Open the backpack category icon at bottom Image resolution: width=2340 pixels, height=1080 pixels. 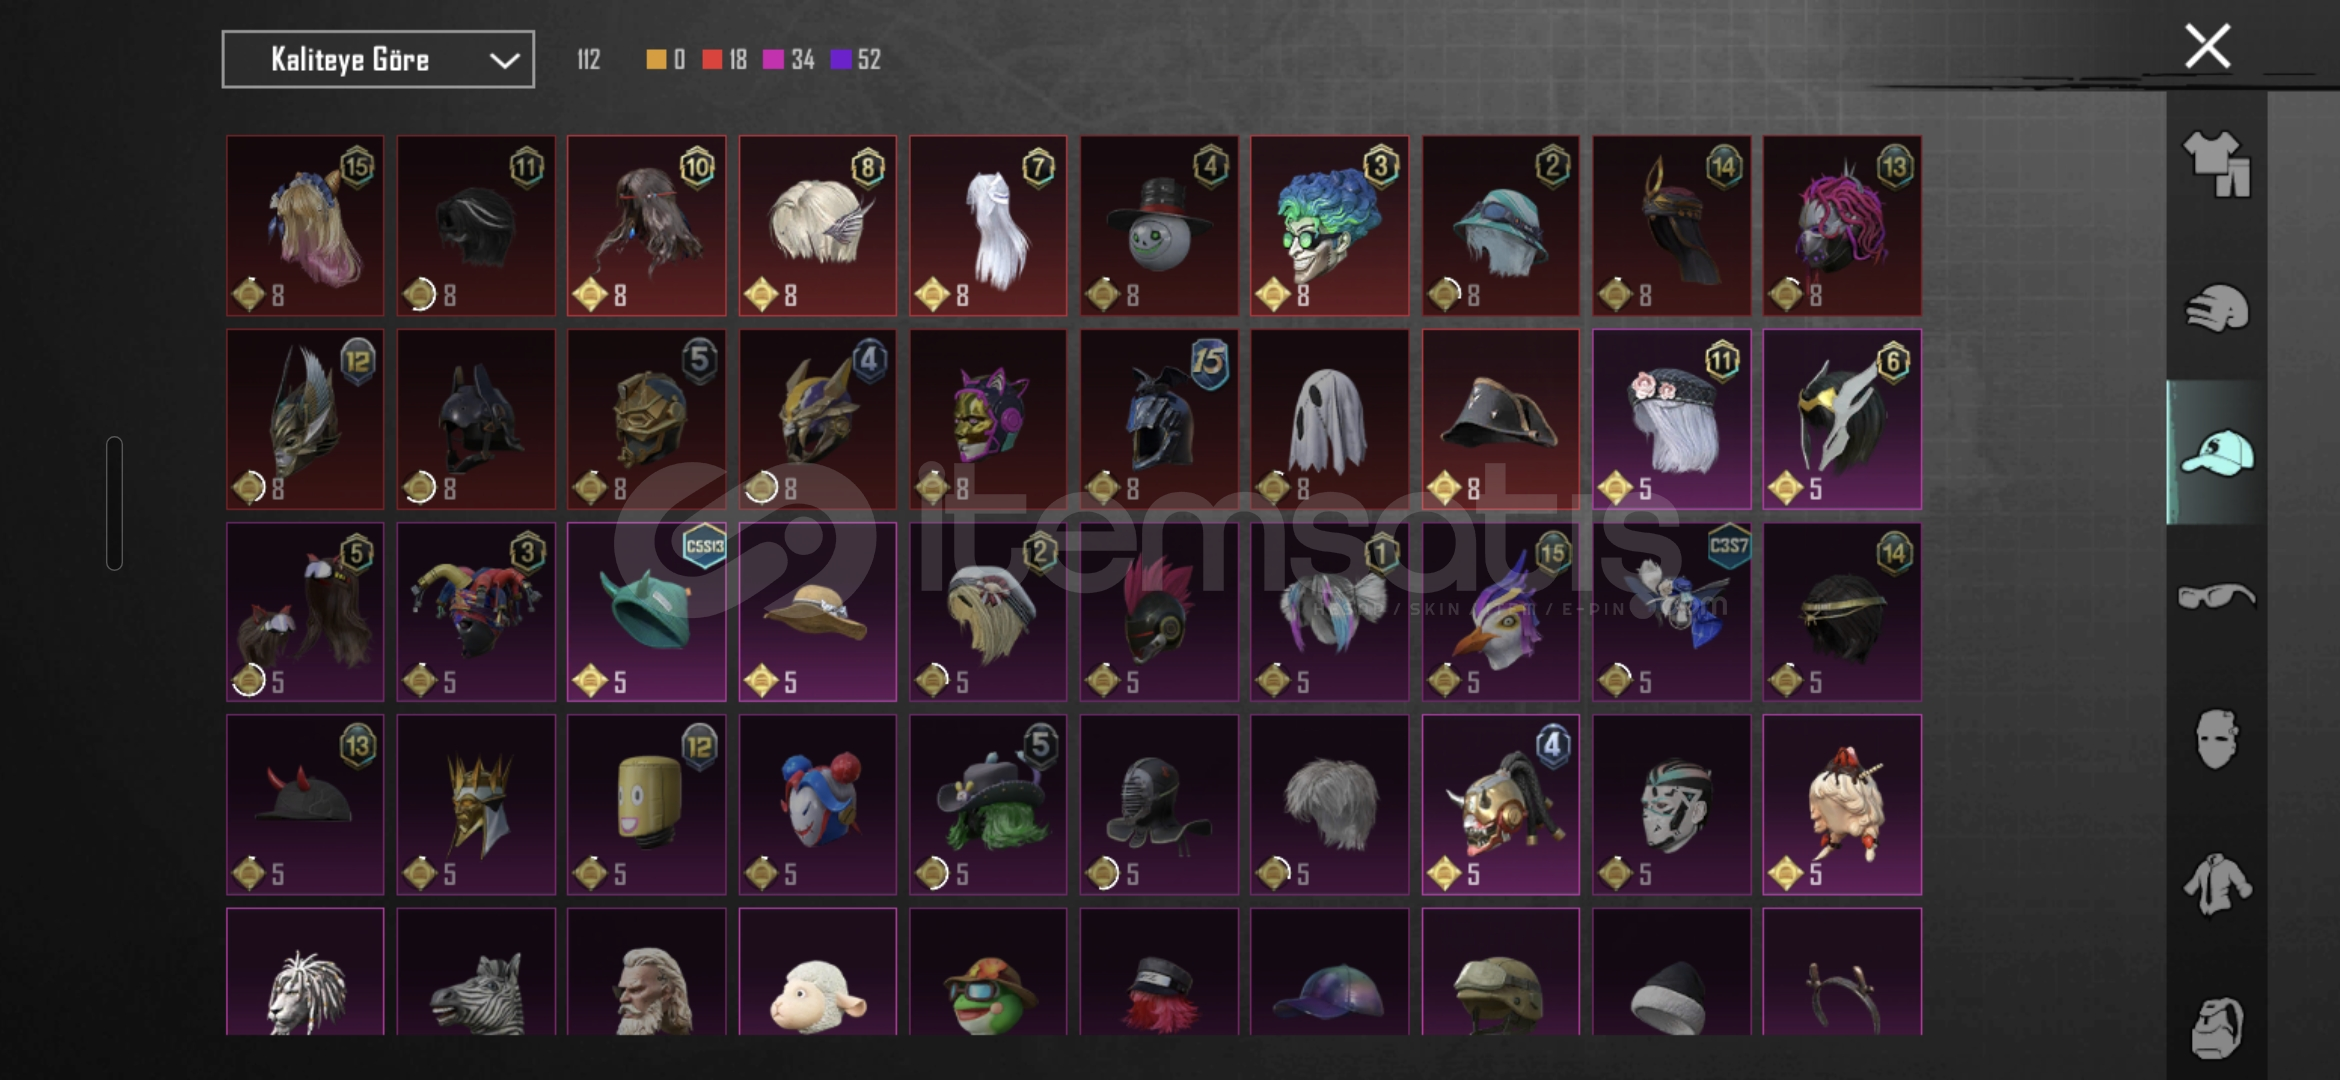[2216, 1027]
